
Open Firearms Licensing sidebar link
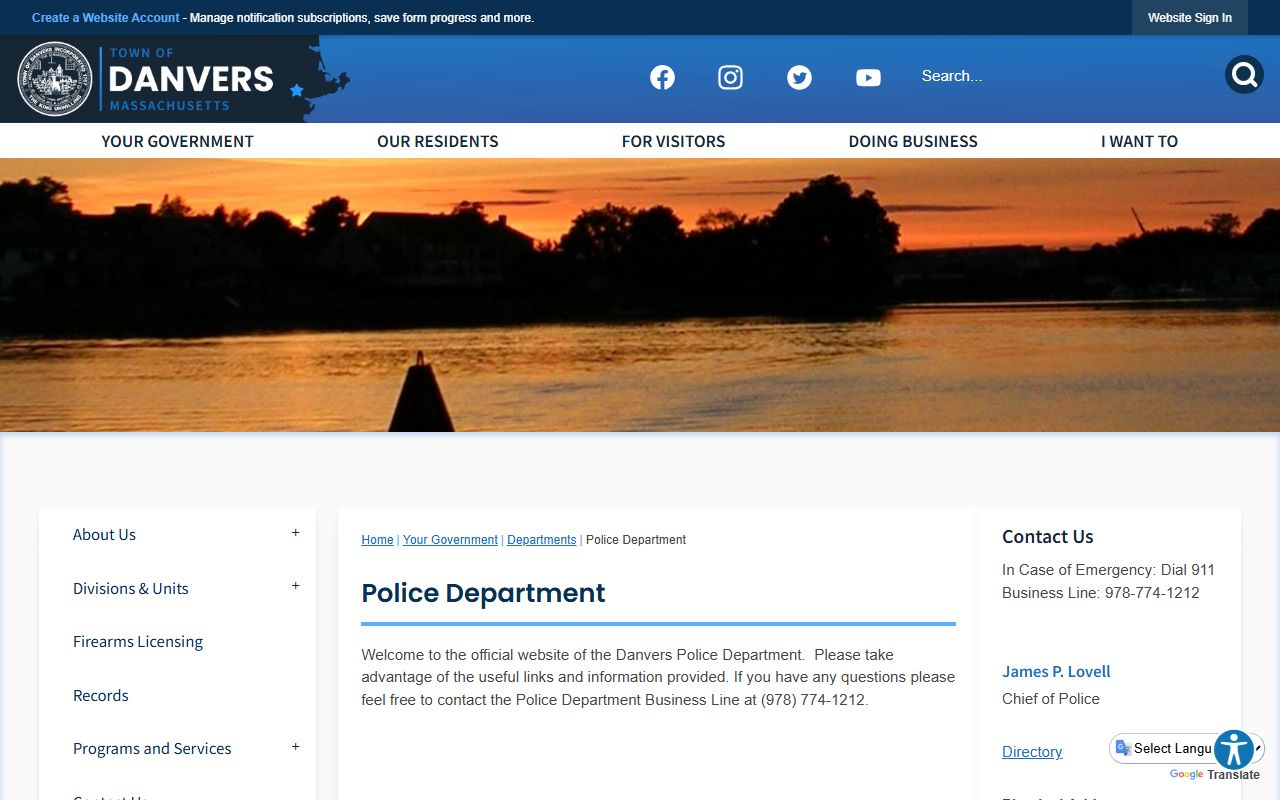(138, 642)
